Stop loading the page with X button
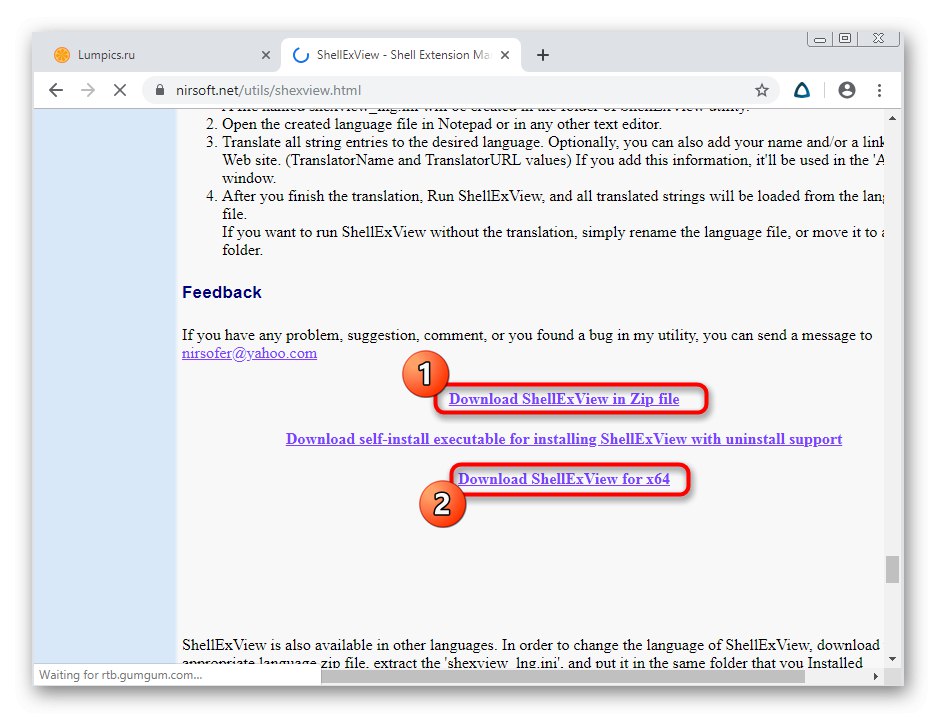936x718 pixels. [120, 90]
